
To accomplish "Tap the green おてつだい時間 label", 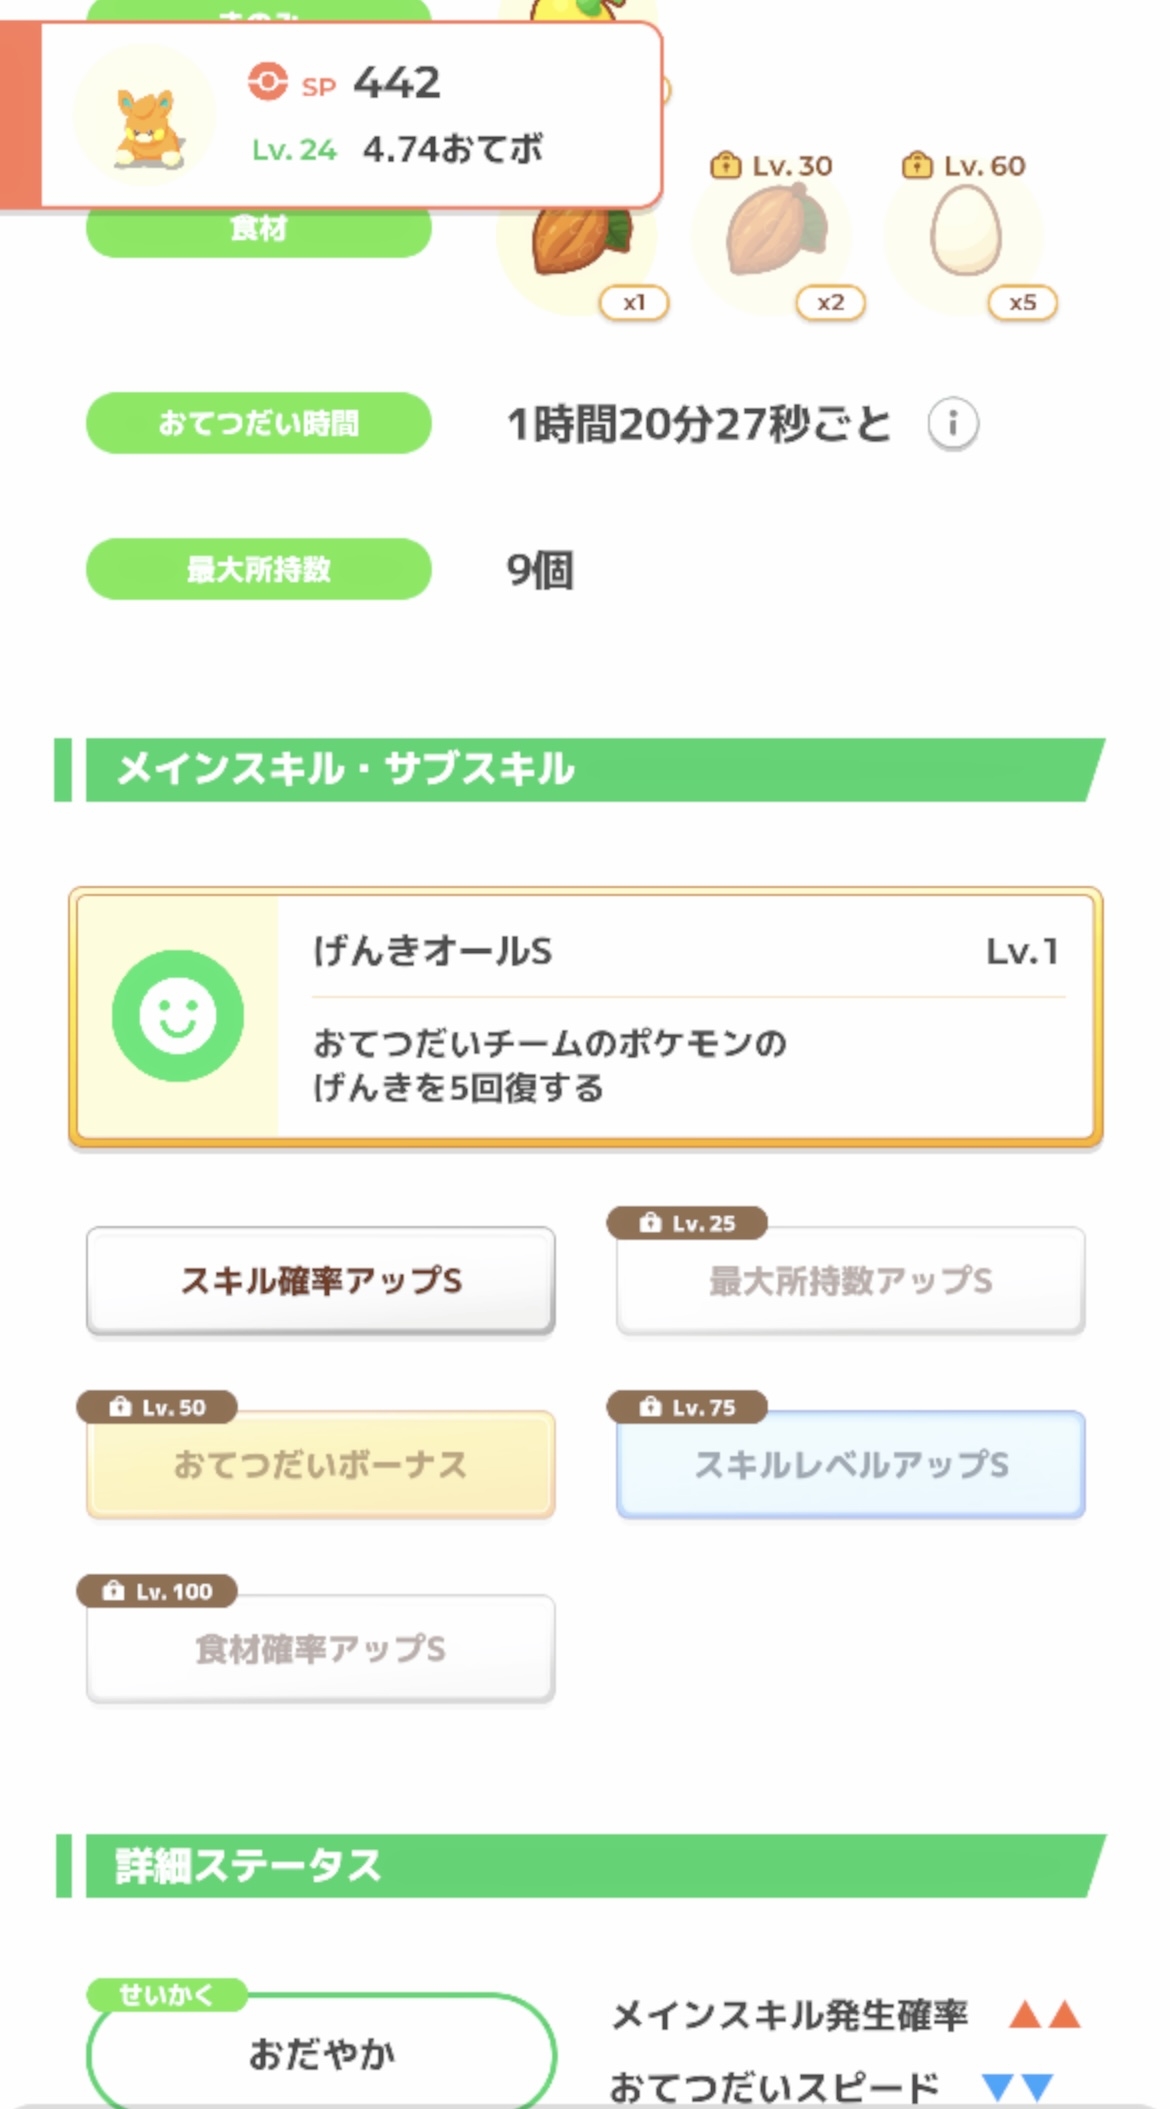I will [x=258, y=423].
